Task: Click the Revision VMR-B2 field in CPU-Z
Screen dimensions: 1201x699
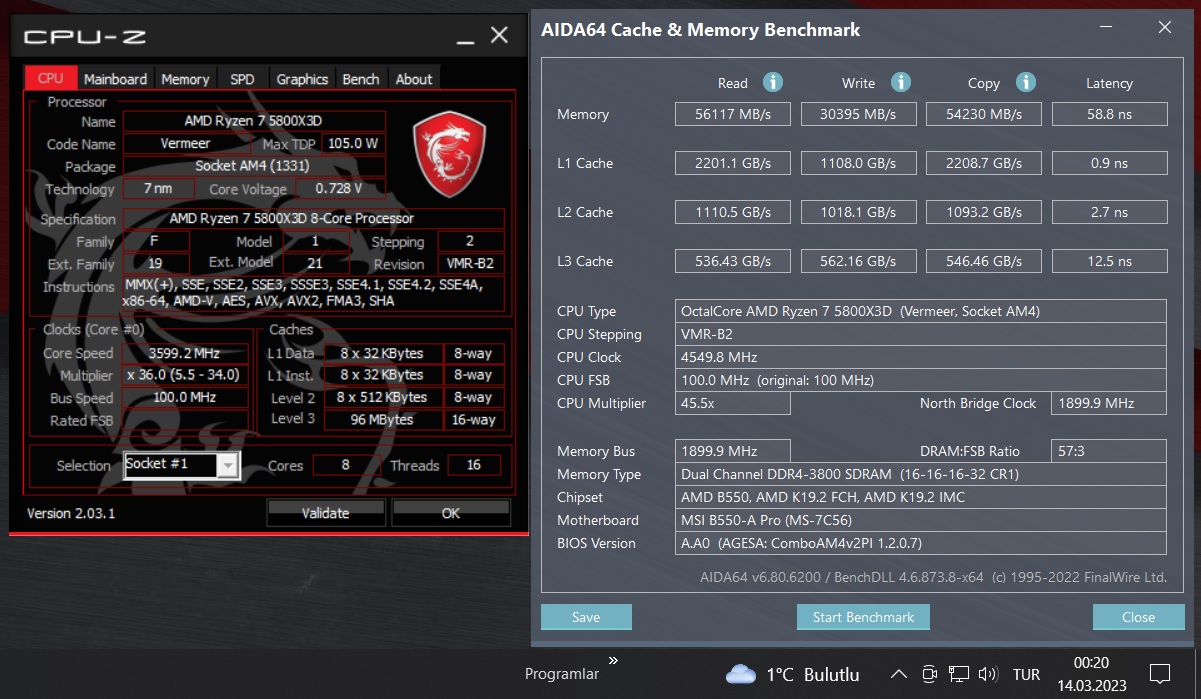Action: [x=470, y=264]
